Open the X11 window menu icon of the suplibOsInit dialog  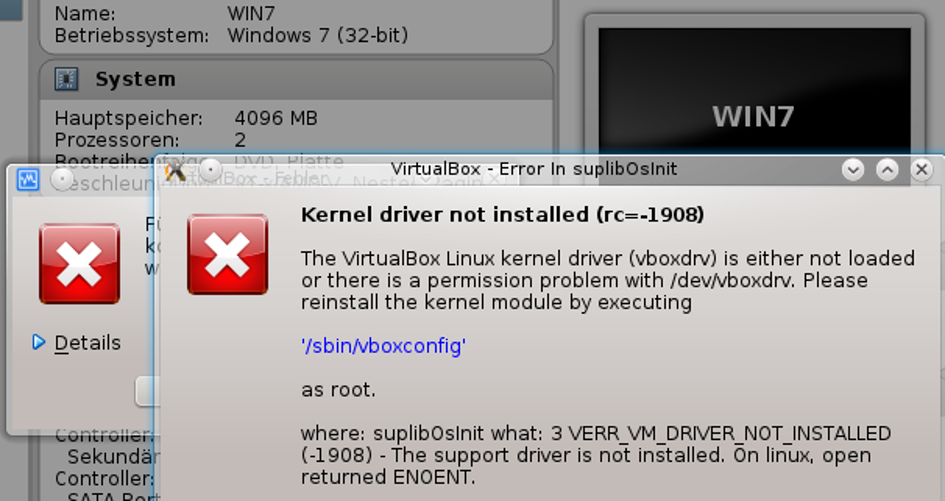[175, 170]
